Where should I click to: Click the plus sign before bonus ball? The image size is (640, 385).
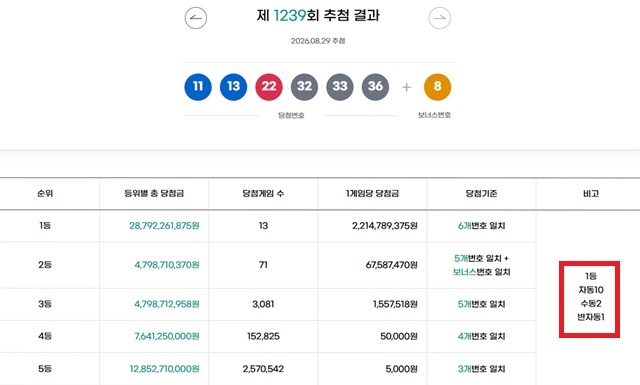[x=407, y=87]
